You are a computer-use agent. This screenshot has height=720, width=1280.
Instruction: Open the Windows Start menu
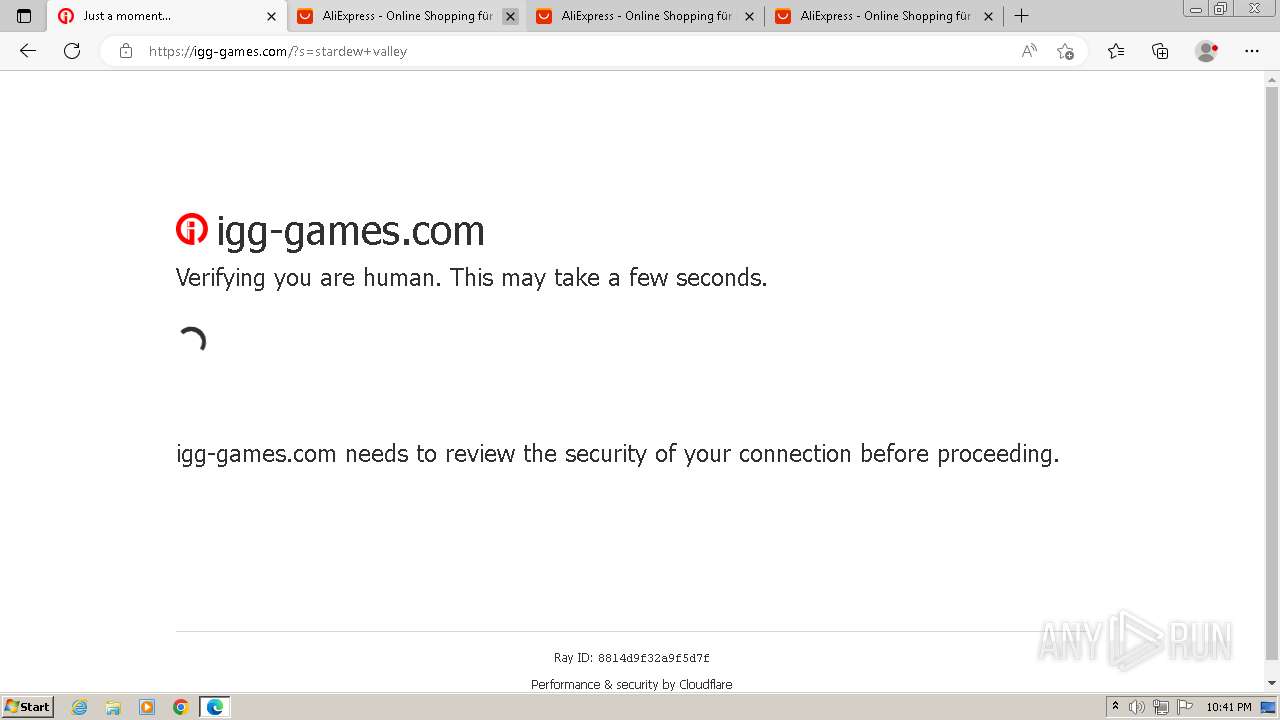(28, 706)
